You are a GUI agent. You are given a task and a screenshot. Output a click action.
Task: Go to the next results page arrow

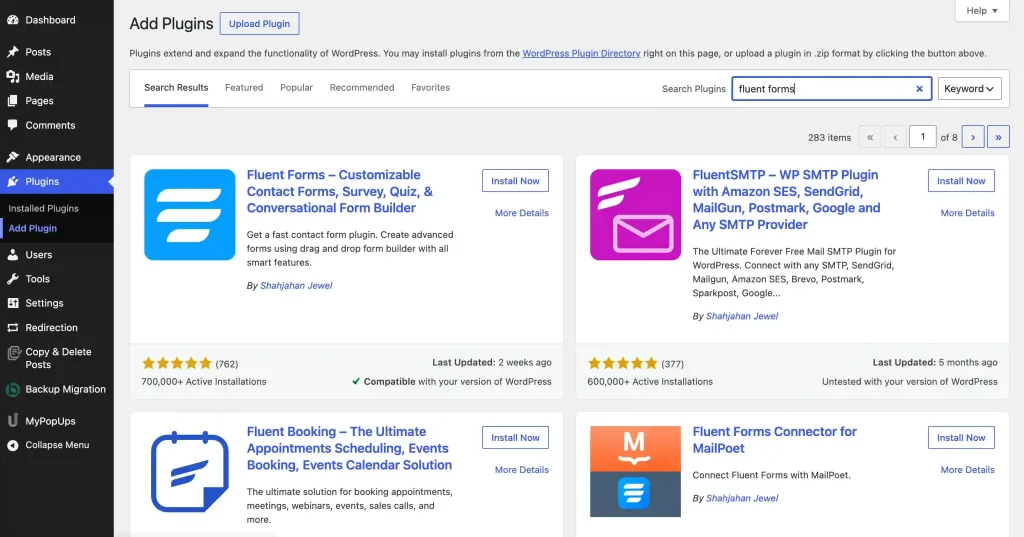(973, 137)
